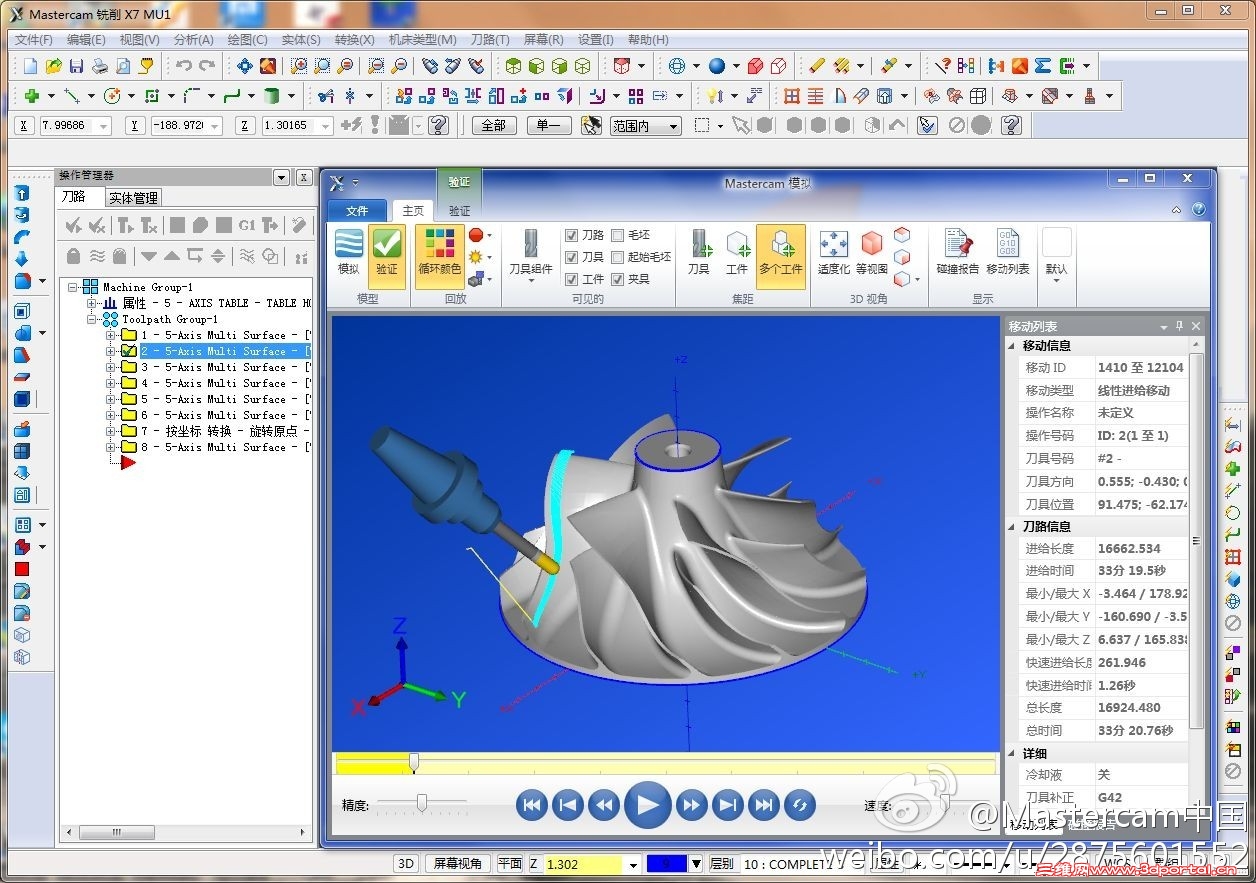Click the rewind playback button

click(x=603, y=804)
